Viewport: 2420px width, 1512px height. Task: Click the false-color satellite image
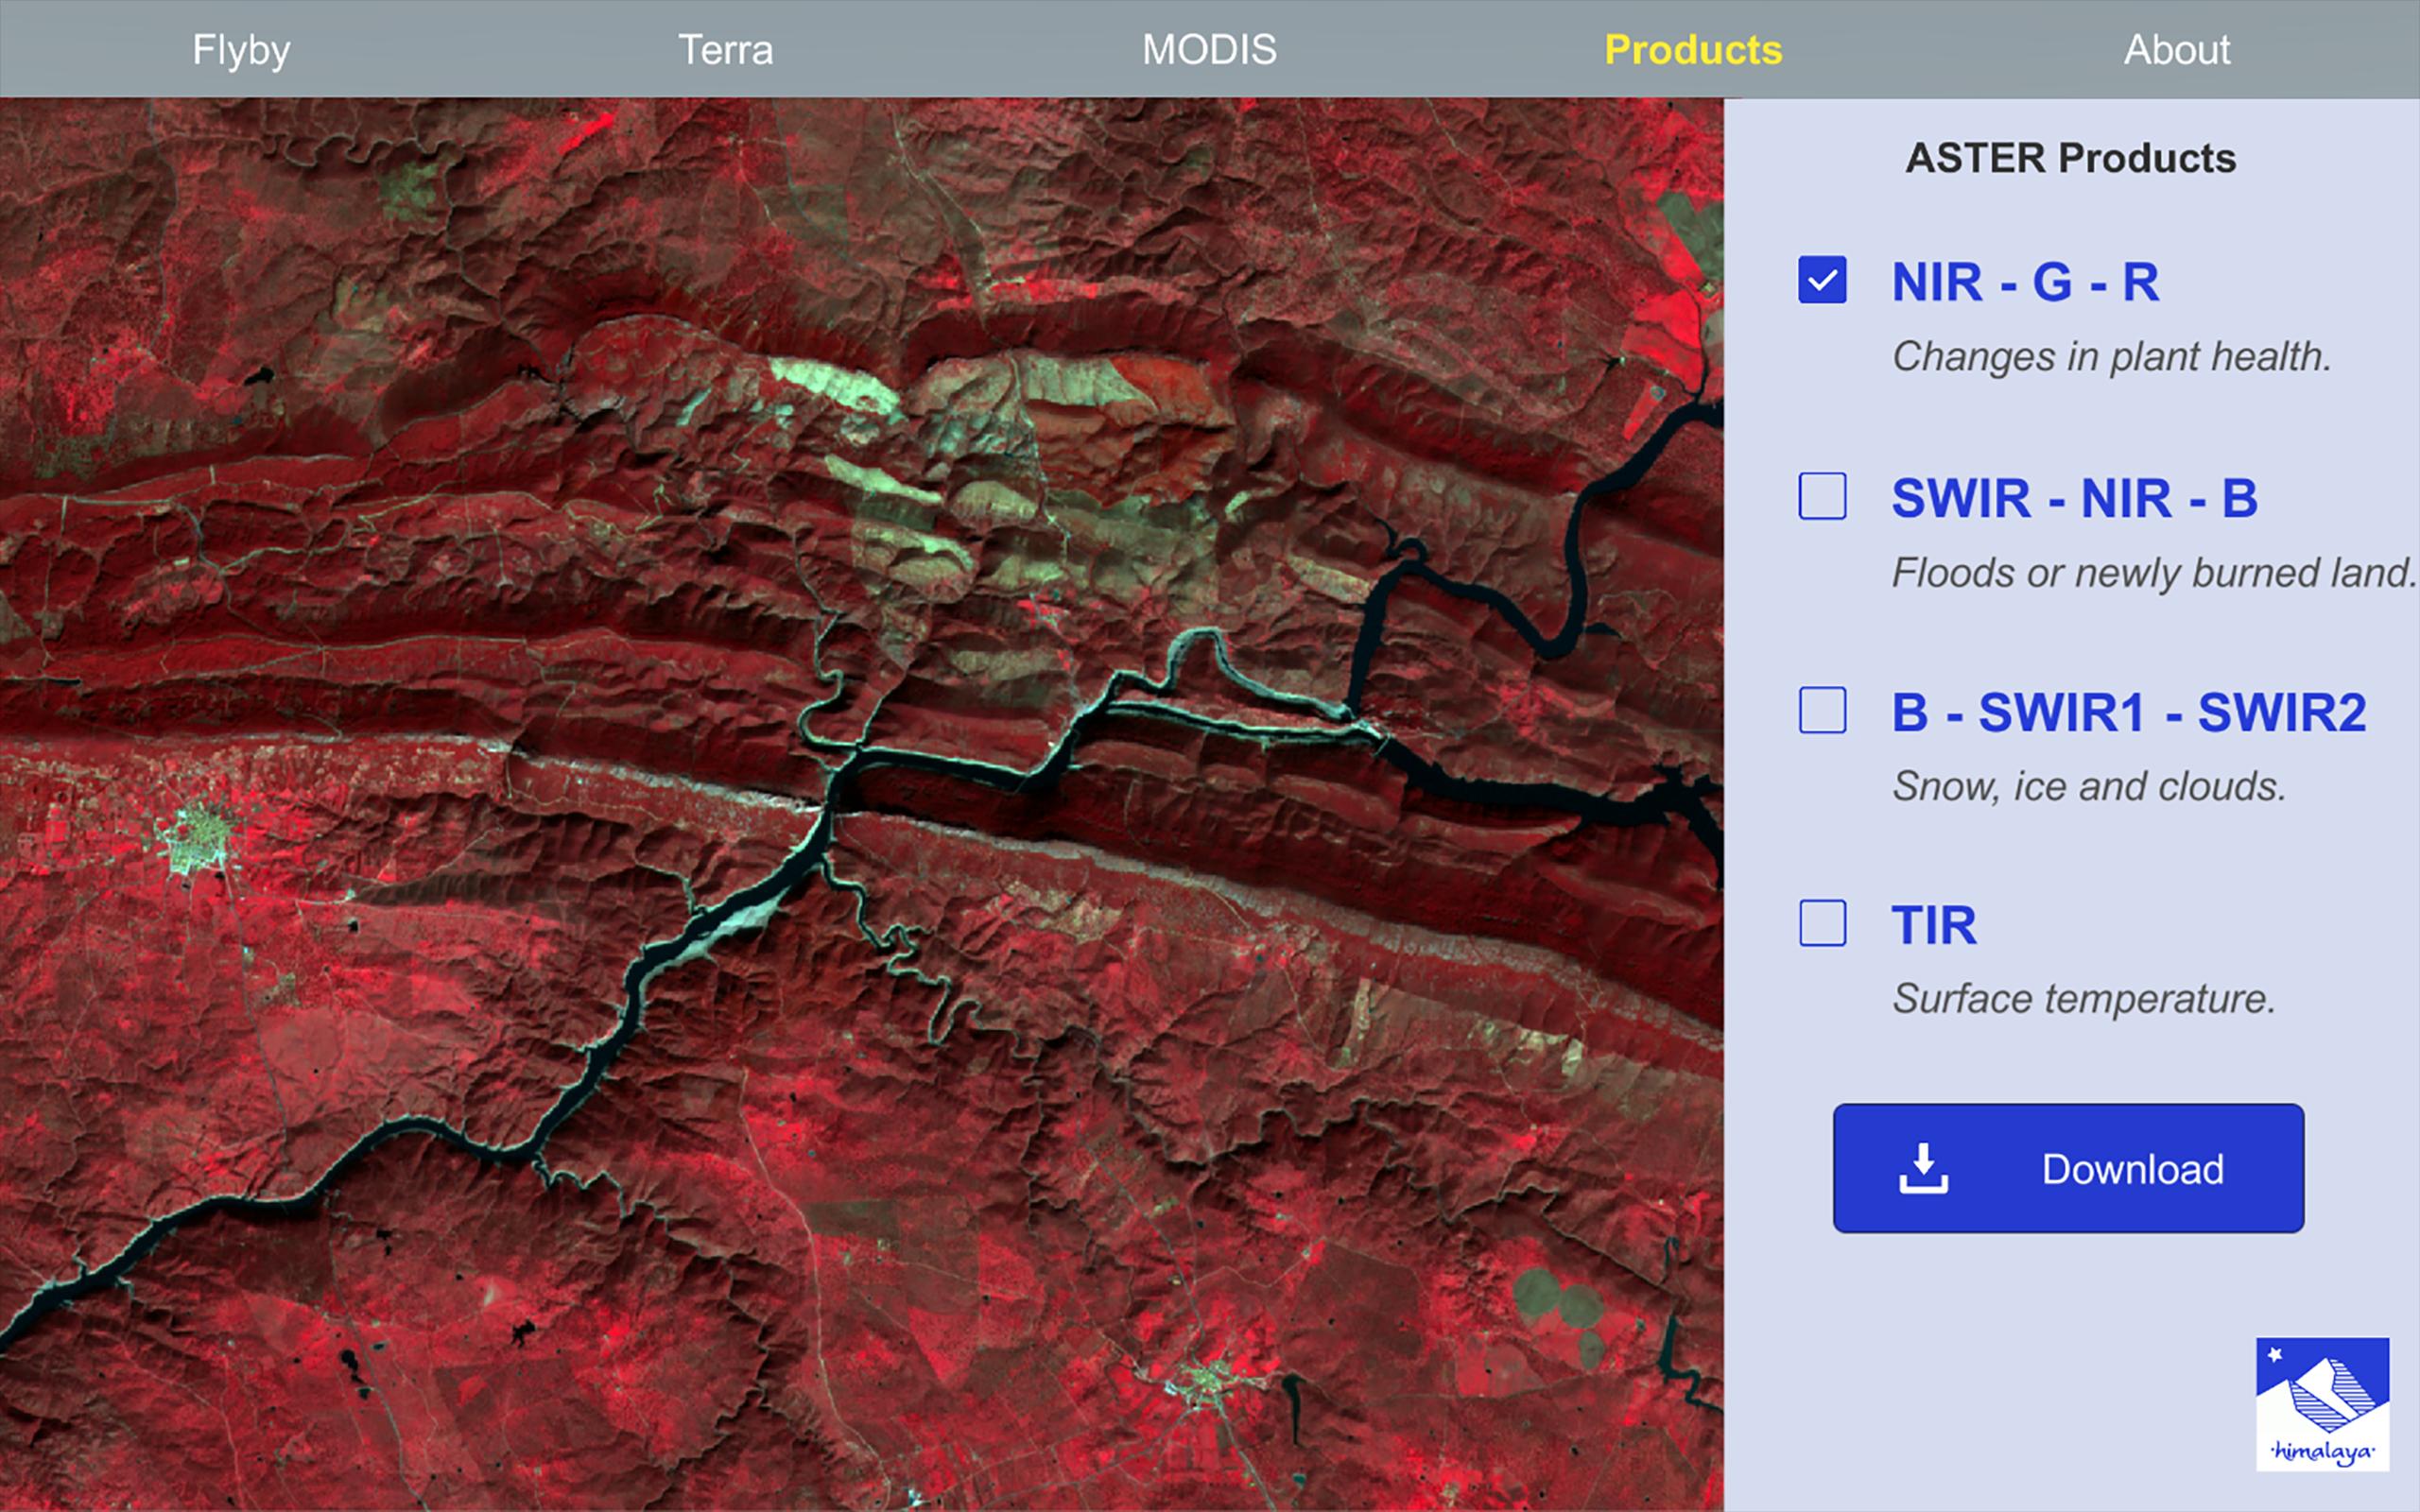[x=861, y=804]
